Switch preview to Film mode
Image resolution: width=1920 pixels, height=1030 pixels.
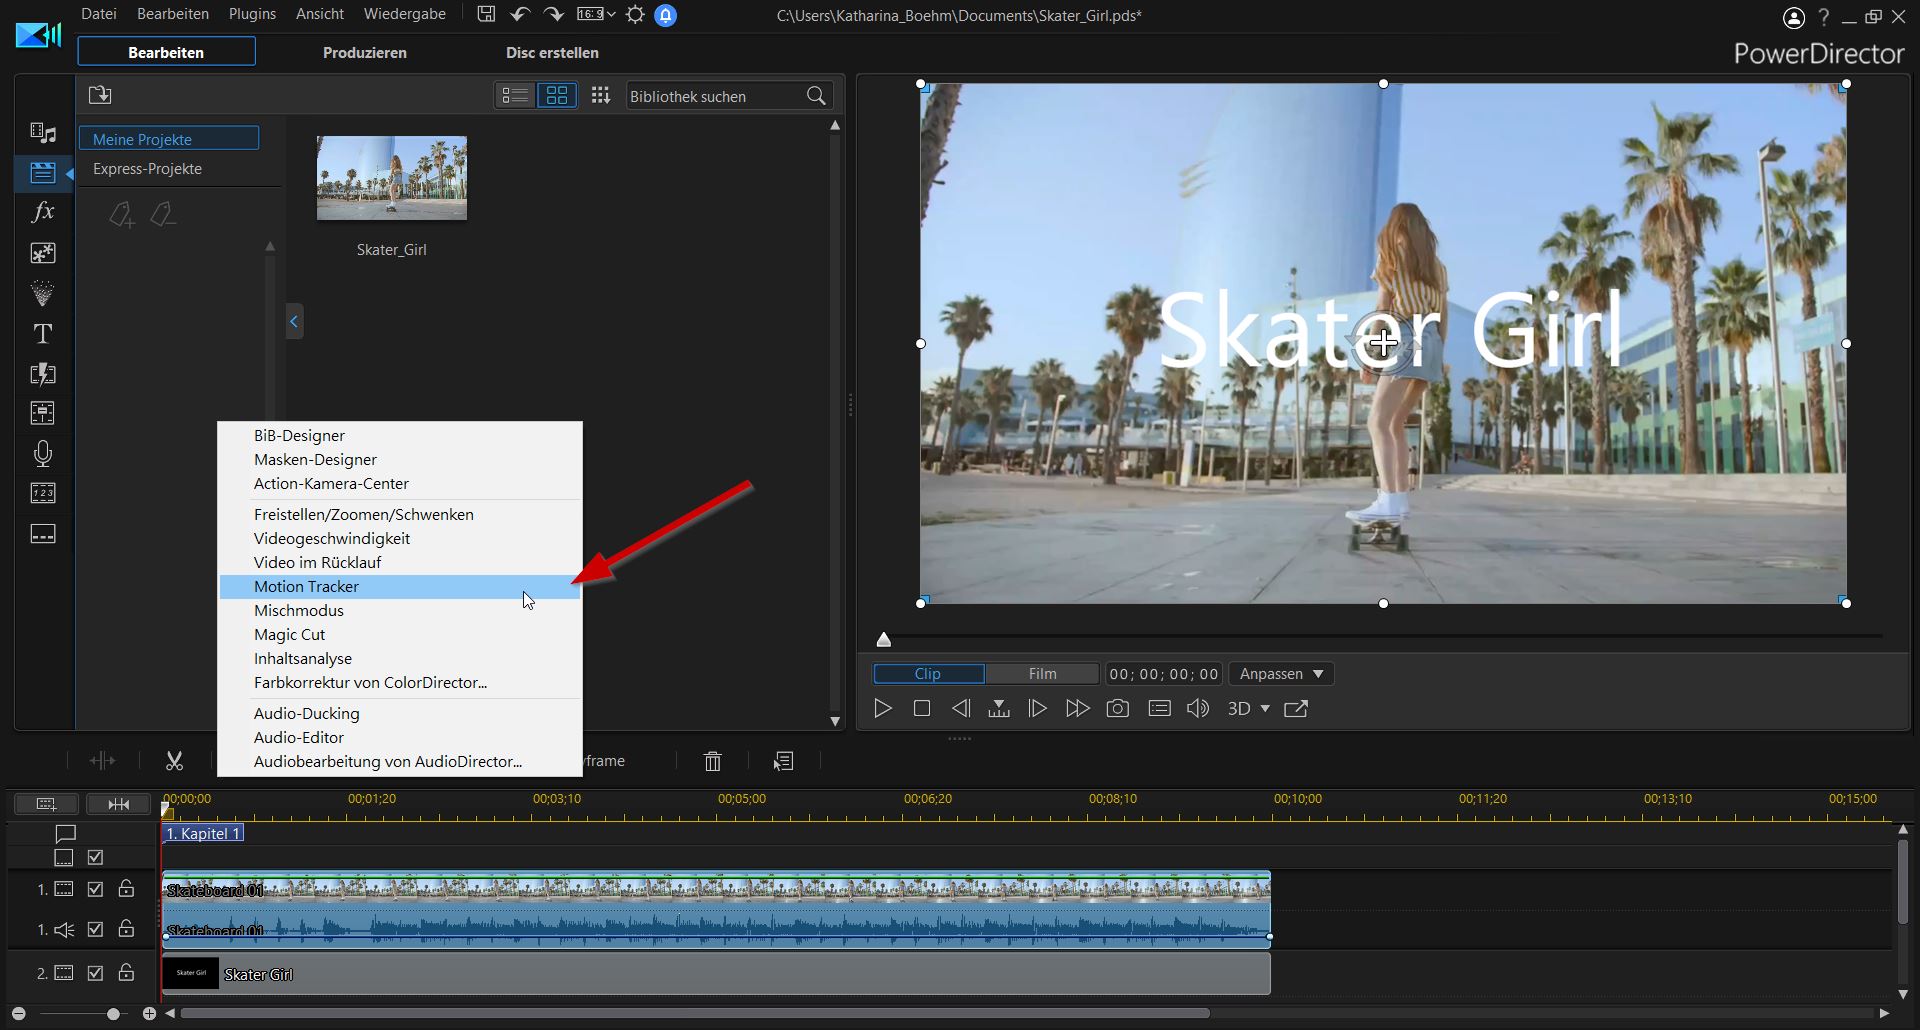coord(1042,674)
